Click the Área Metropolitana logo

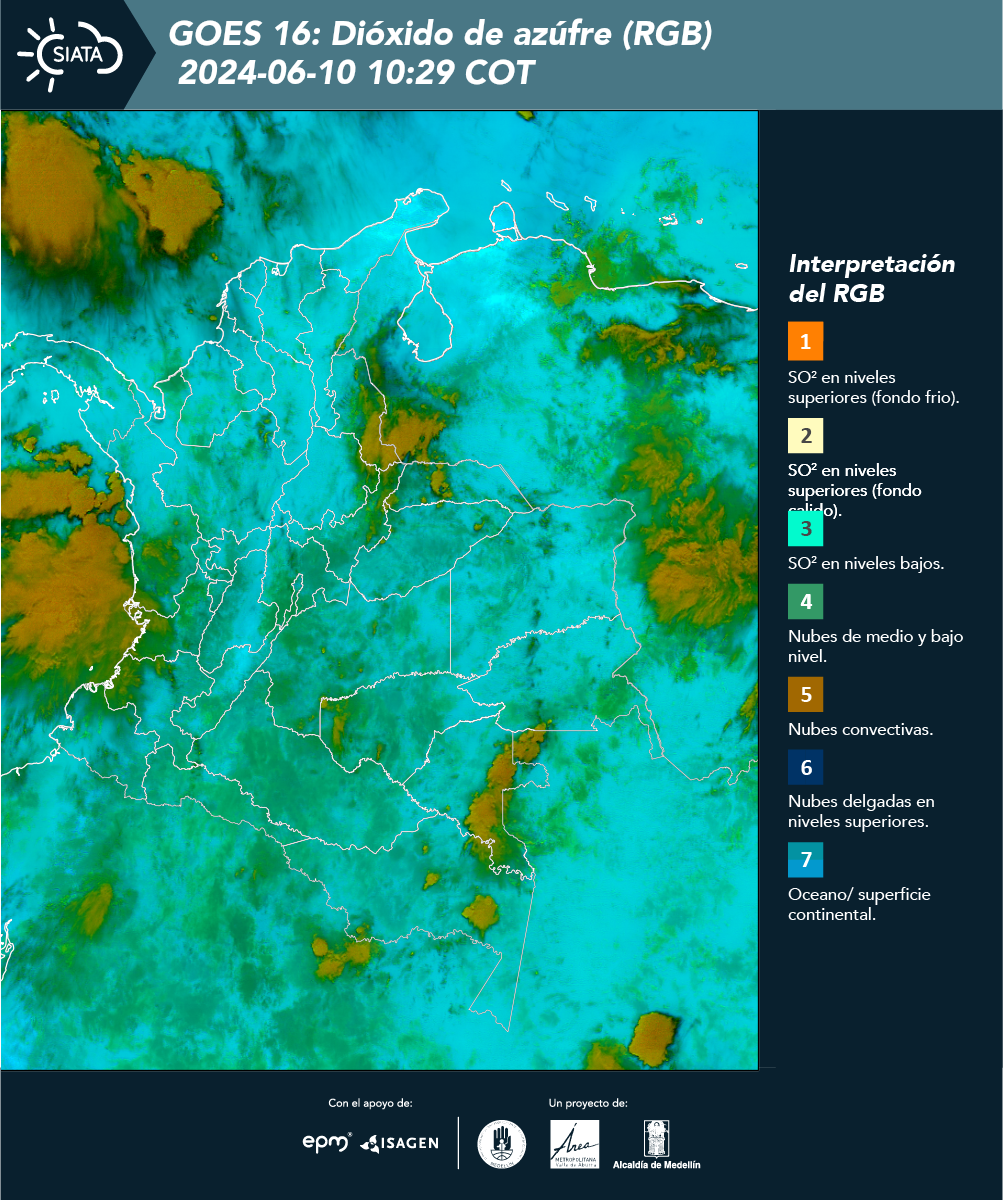point(575,1144)
